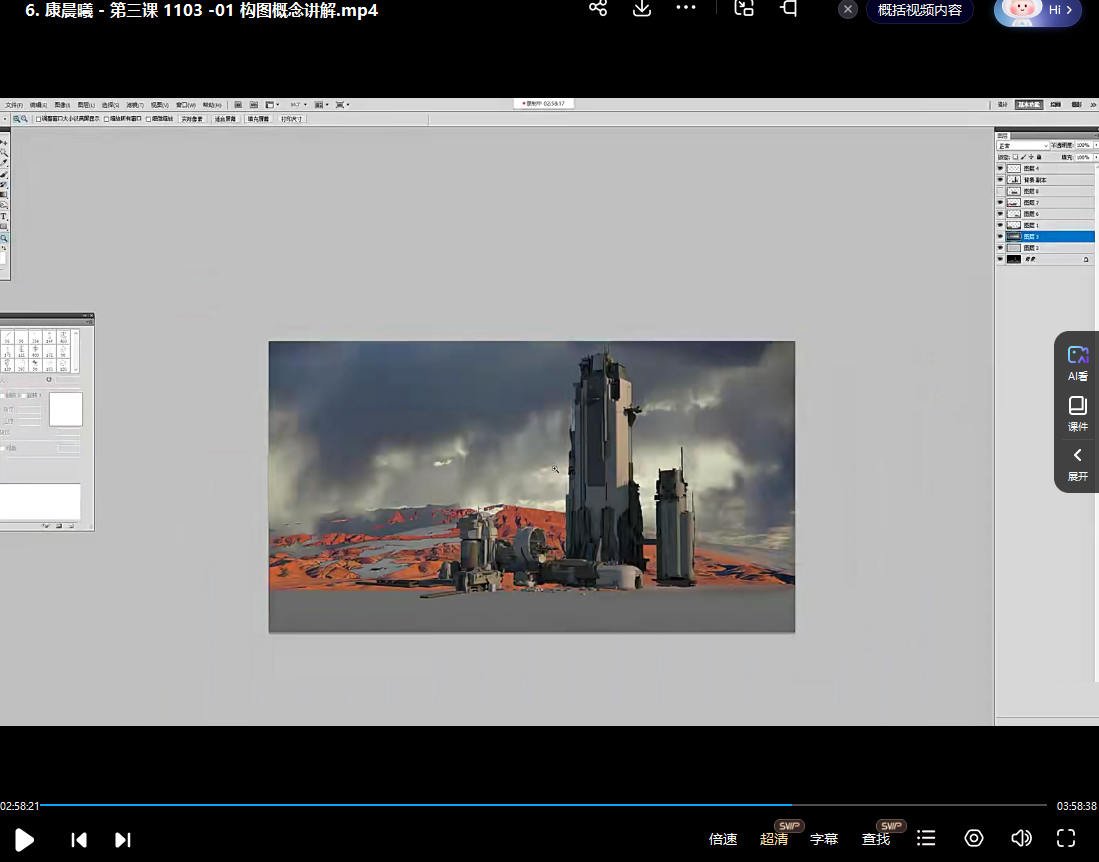The image size is (1099, 862).
Task: Skip to the next video
Action: [123, 840]
